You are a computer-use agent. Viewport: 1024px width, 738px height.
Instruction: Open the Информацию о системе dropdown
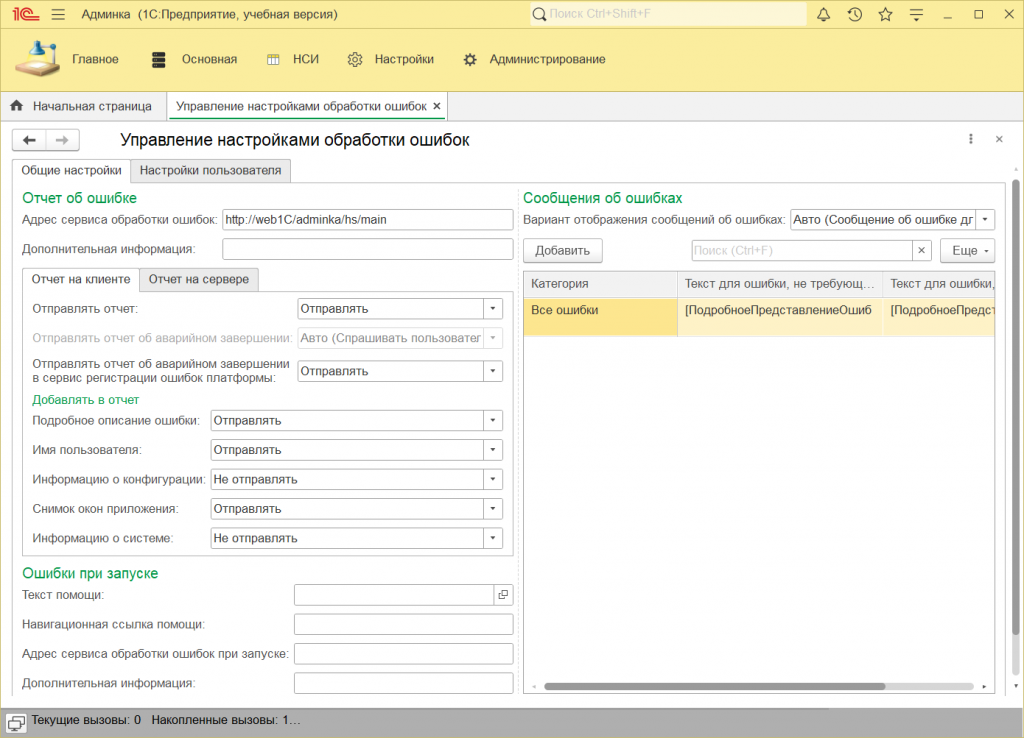point(492,538)
